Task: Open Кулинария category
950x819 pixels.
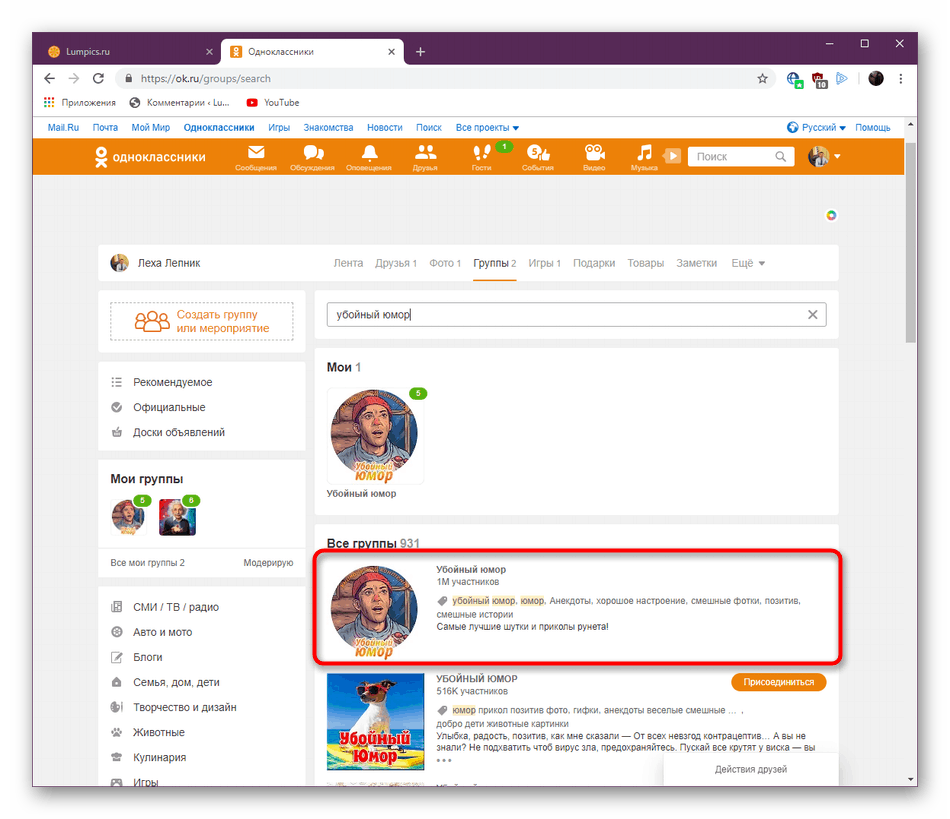Action: 159,757
